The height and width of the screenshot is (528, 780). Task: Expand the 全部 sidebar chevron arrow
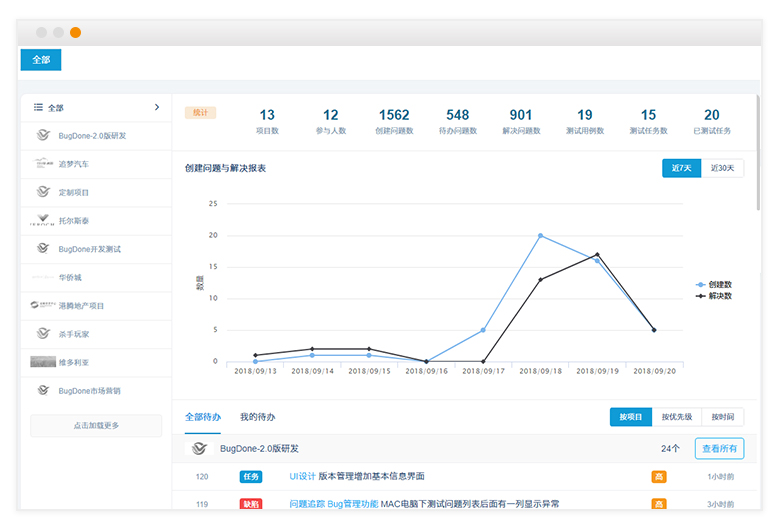[x=157, y=107]
